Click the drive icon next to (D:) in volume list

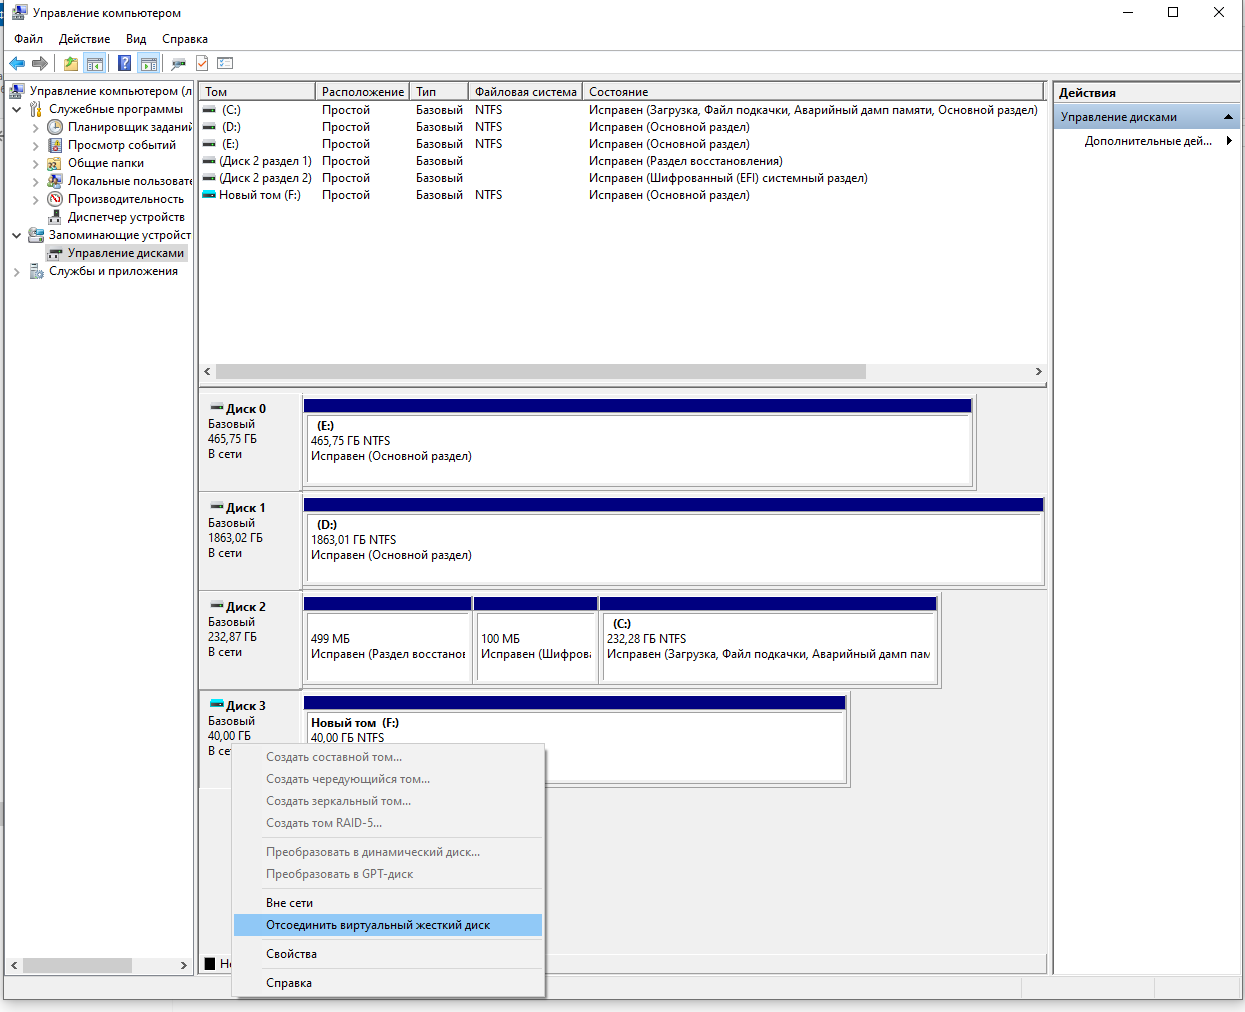tap(209, 127)
